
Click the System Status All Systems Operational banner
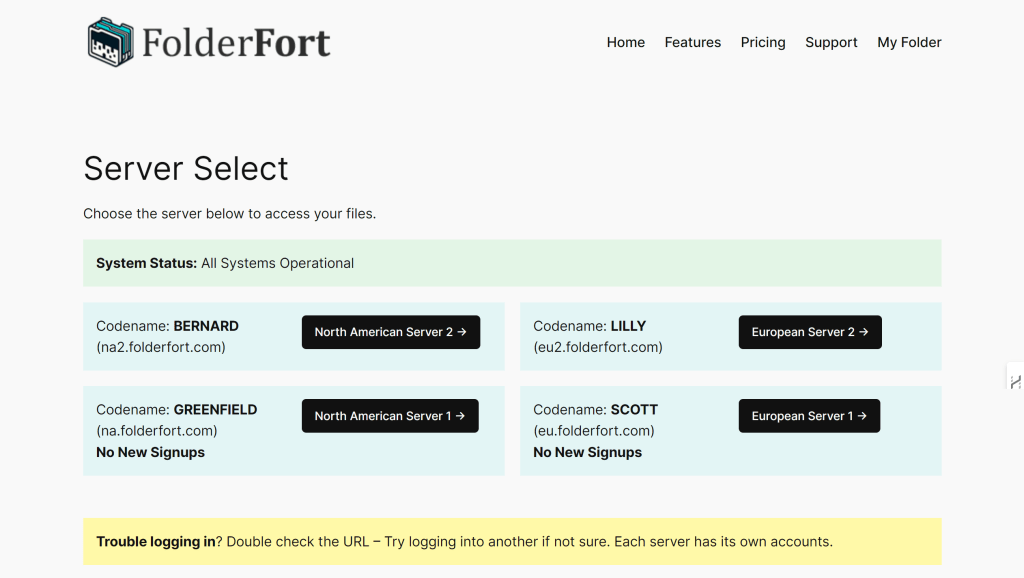(512, 263)
